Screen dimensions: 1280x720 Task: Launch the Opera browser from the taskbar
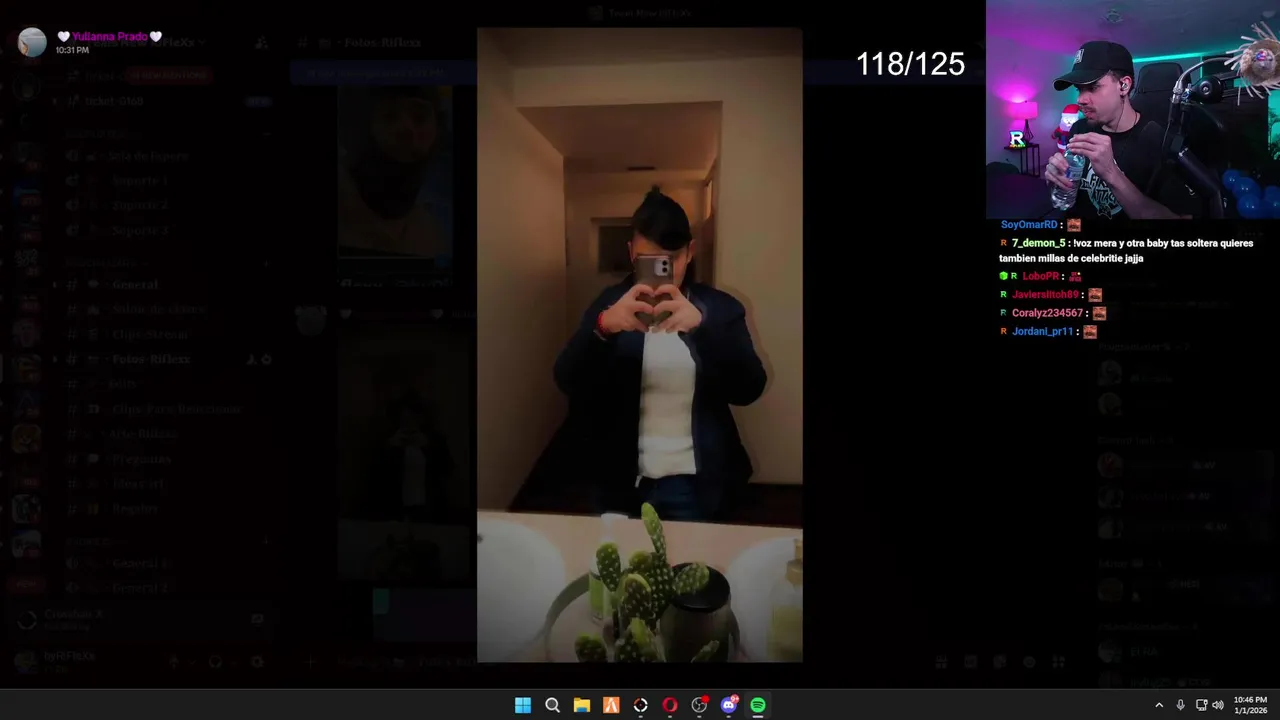click(670, 705)
